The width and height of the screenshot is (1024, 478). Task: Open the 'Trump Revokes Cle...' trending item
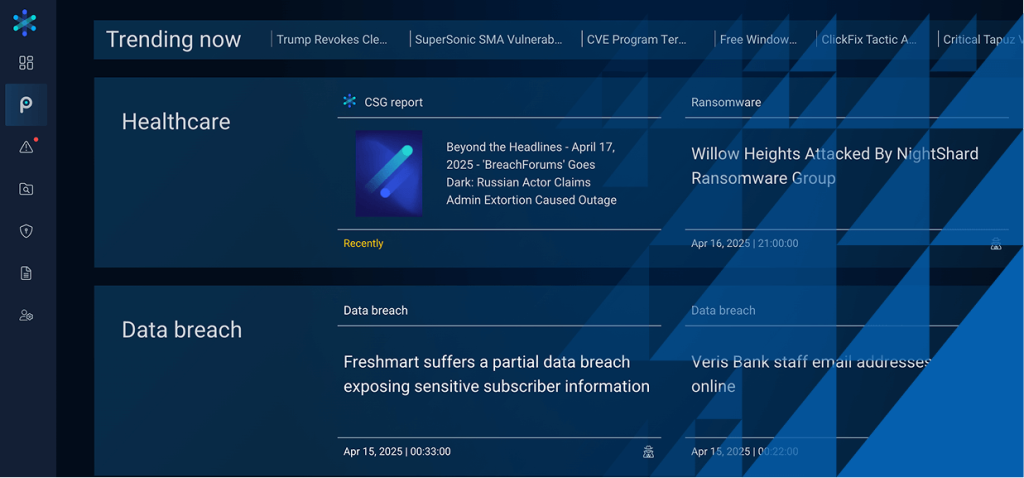(332, 40)
